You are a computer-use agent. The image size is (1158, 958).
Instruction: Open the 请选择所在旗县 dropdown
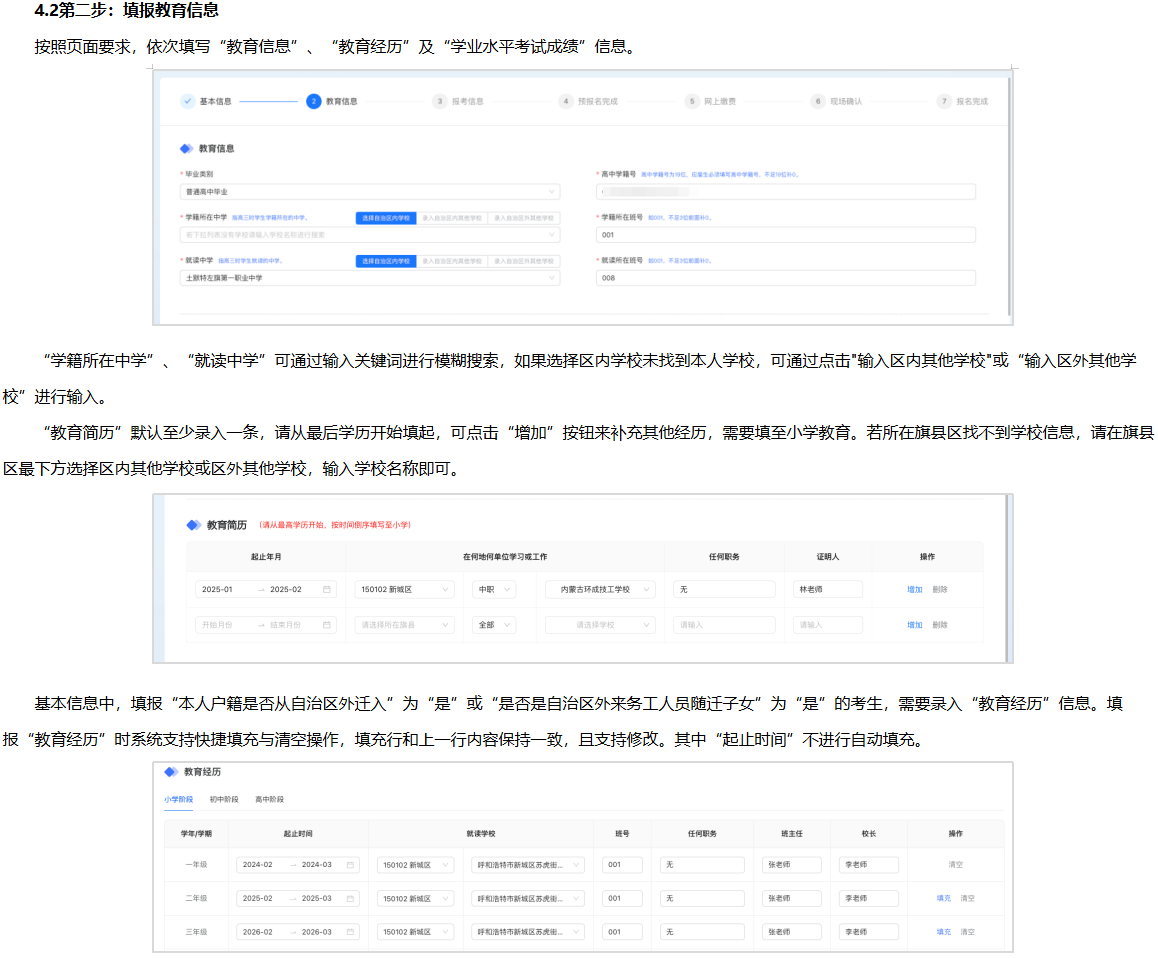point(404,625)
